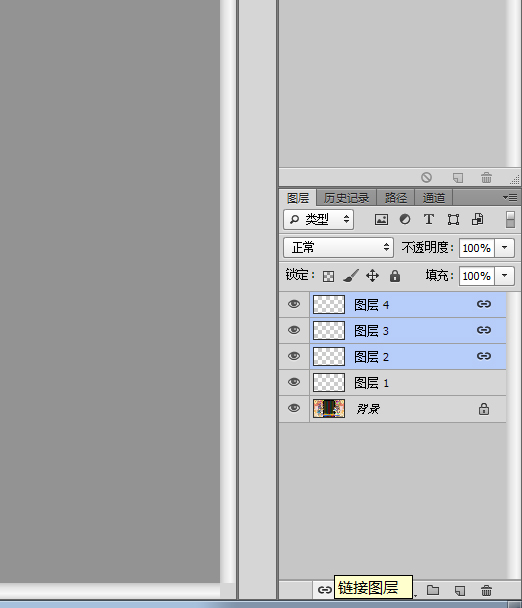Open the 类型 filter type dropdown
Screen dimensions: 522x608
coord(318,219)
